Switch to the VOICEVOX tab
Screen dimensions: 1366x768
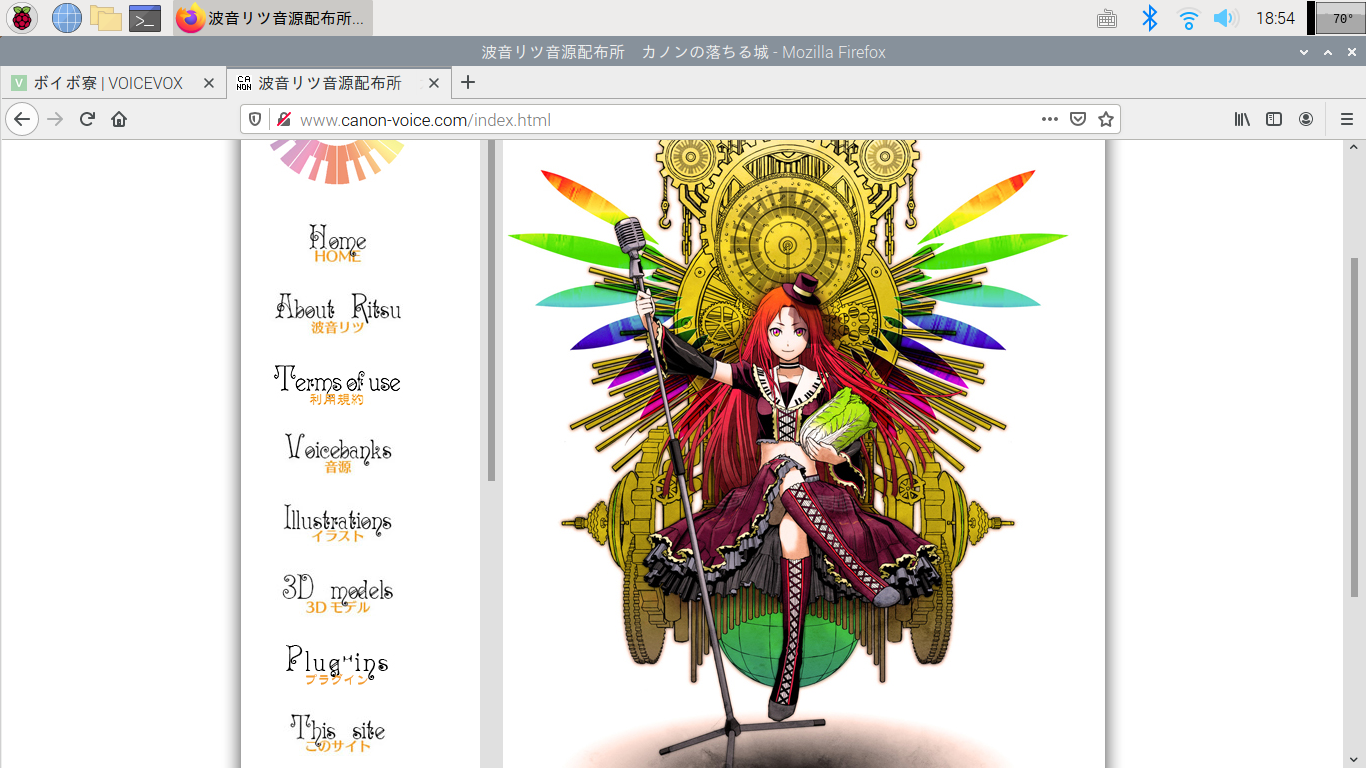[113, 83]
